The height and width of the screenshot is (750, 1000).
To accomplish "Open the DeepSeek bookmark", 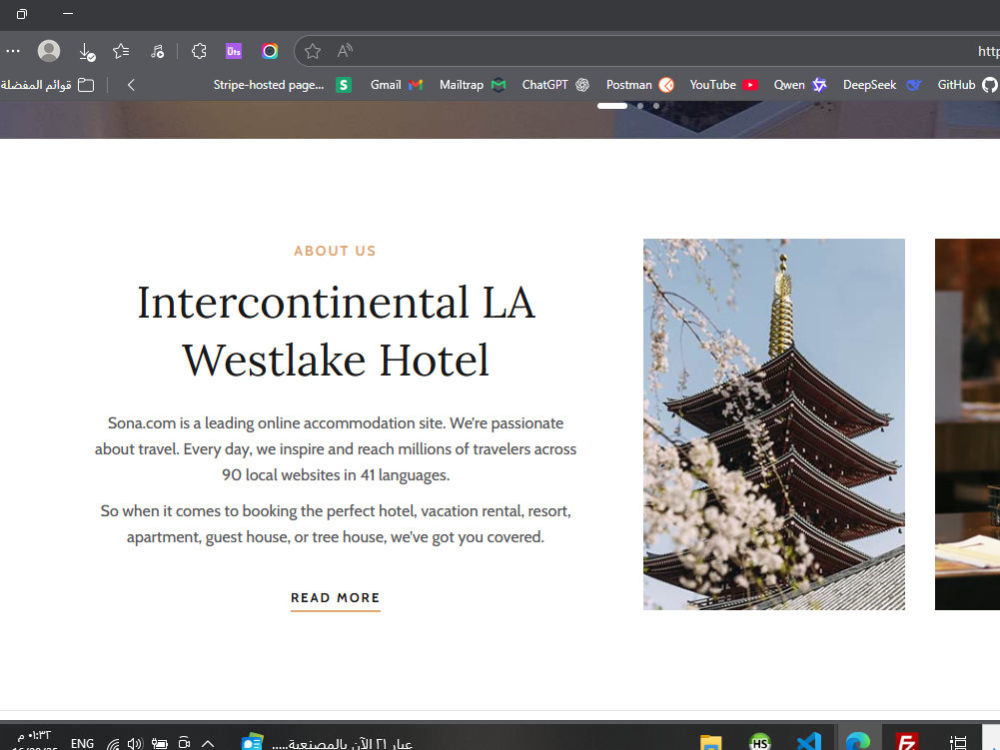I will pos(882,85).
